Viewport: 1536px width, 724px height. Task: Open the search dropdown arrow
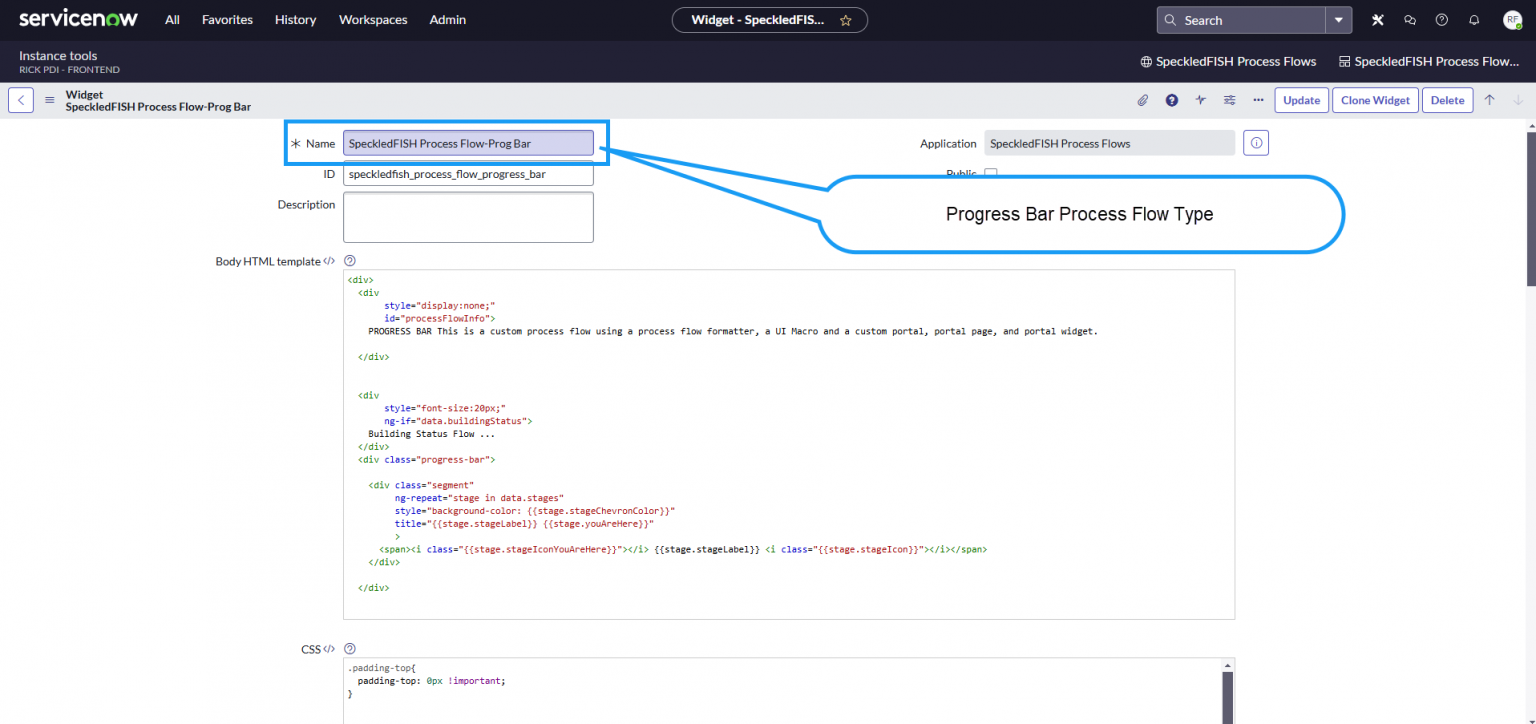[1339, 19]
